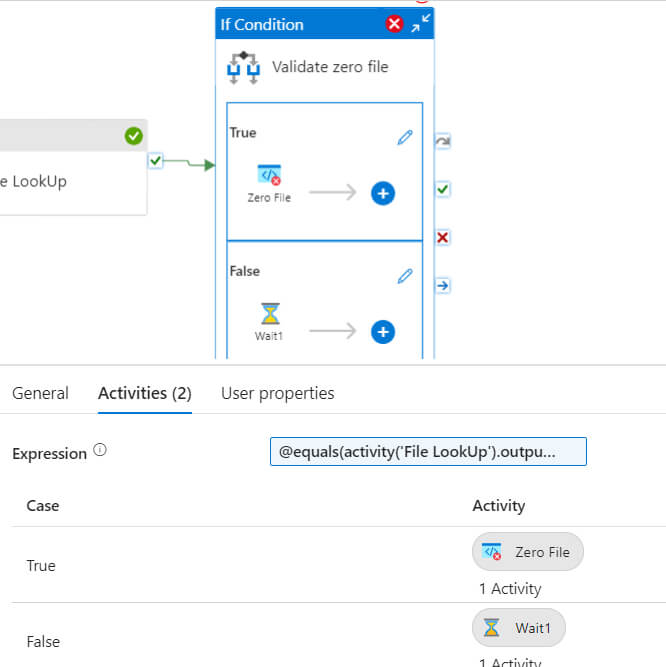Click the on-success green check output connector

coord(443,189)
